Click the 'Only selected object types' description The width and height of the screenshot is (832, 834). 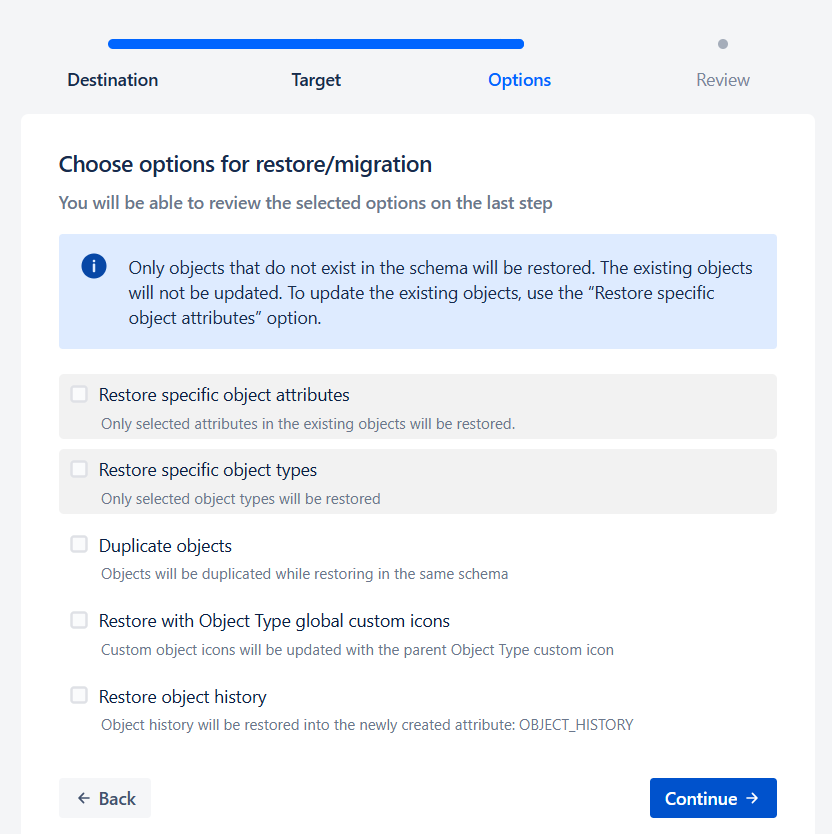click(x=240, y=499)
